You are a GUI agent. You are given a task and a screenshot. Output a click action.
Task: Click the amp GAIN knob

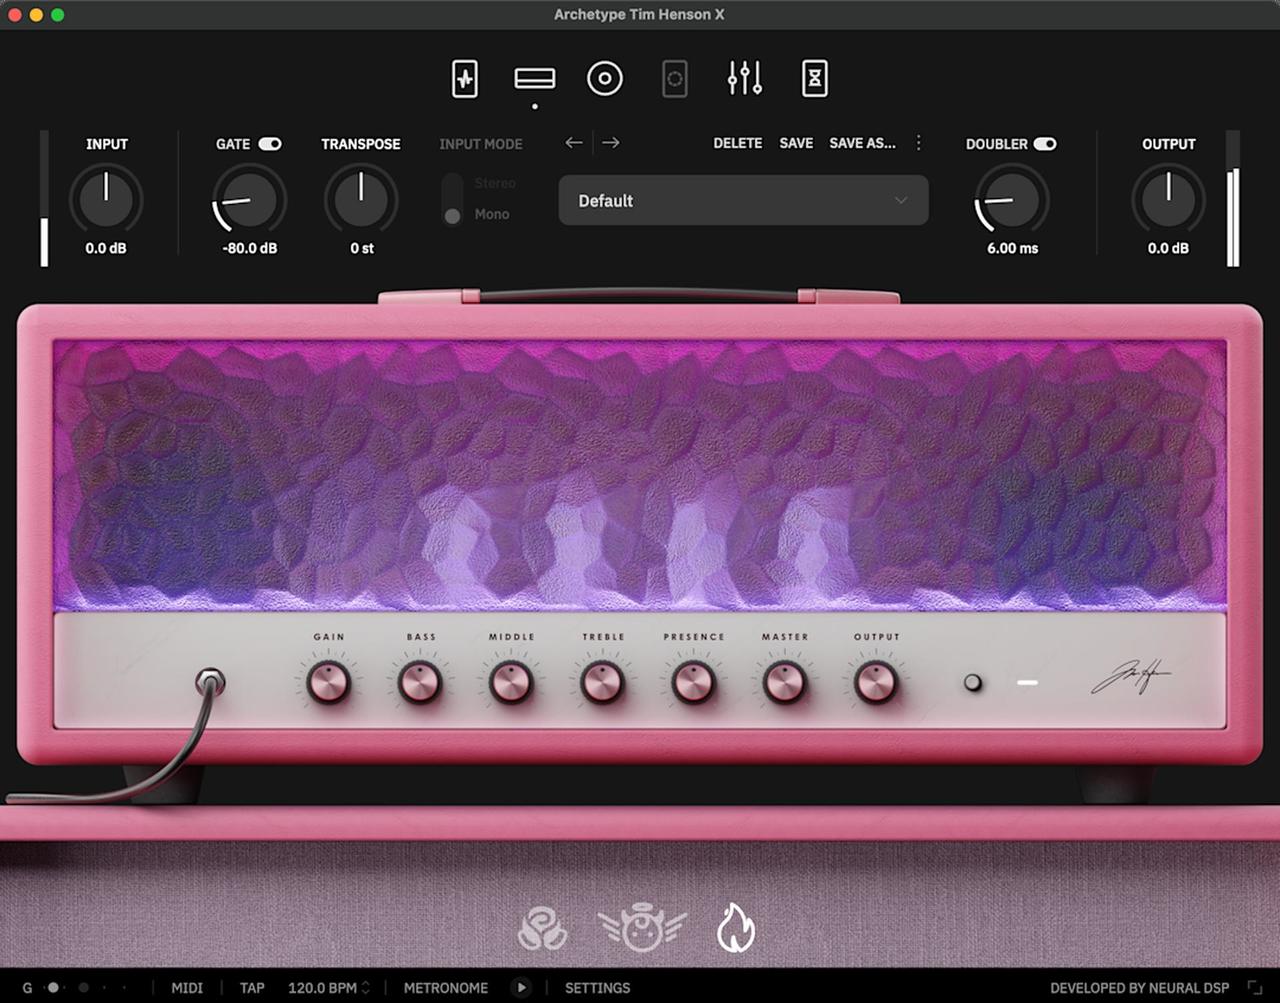pyautogui.click(x=329, y=683)
